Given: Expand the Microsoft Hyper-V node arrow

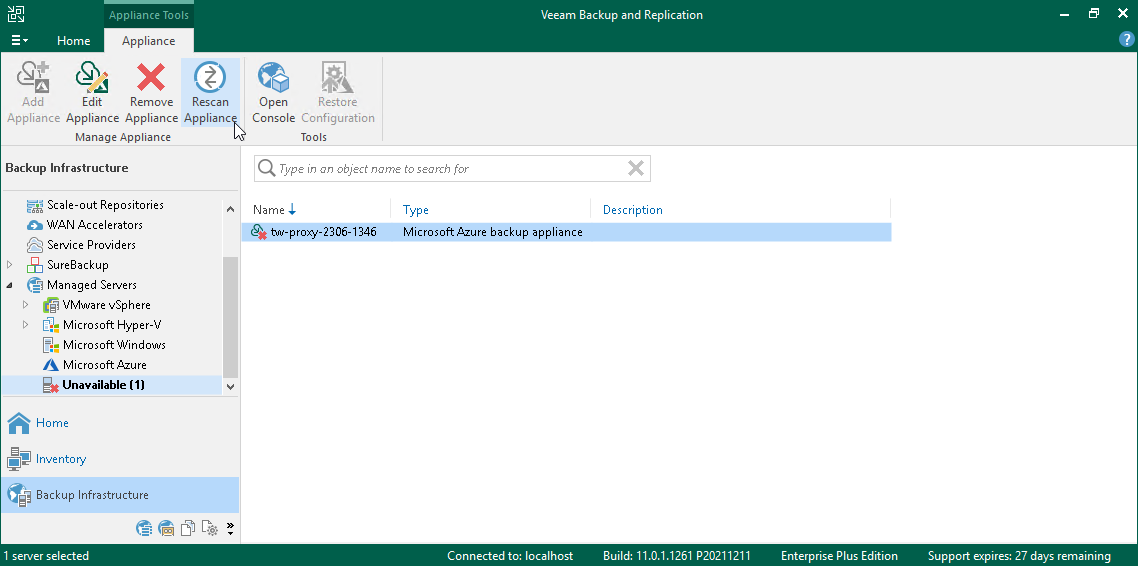Looking at the screenshot, I should 25,325.
